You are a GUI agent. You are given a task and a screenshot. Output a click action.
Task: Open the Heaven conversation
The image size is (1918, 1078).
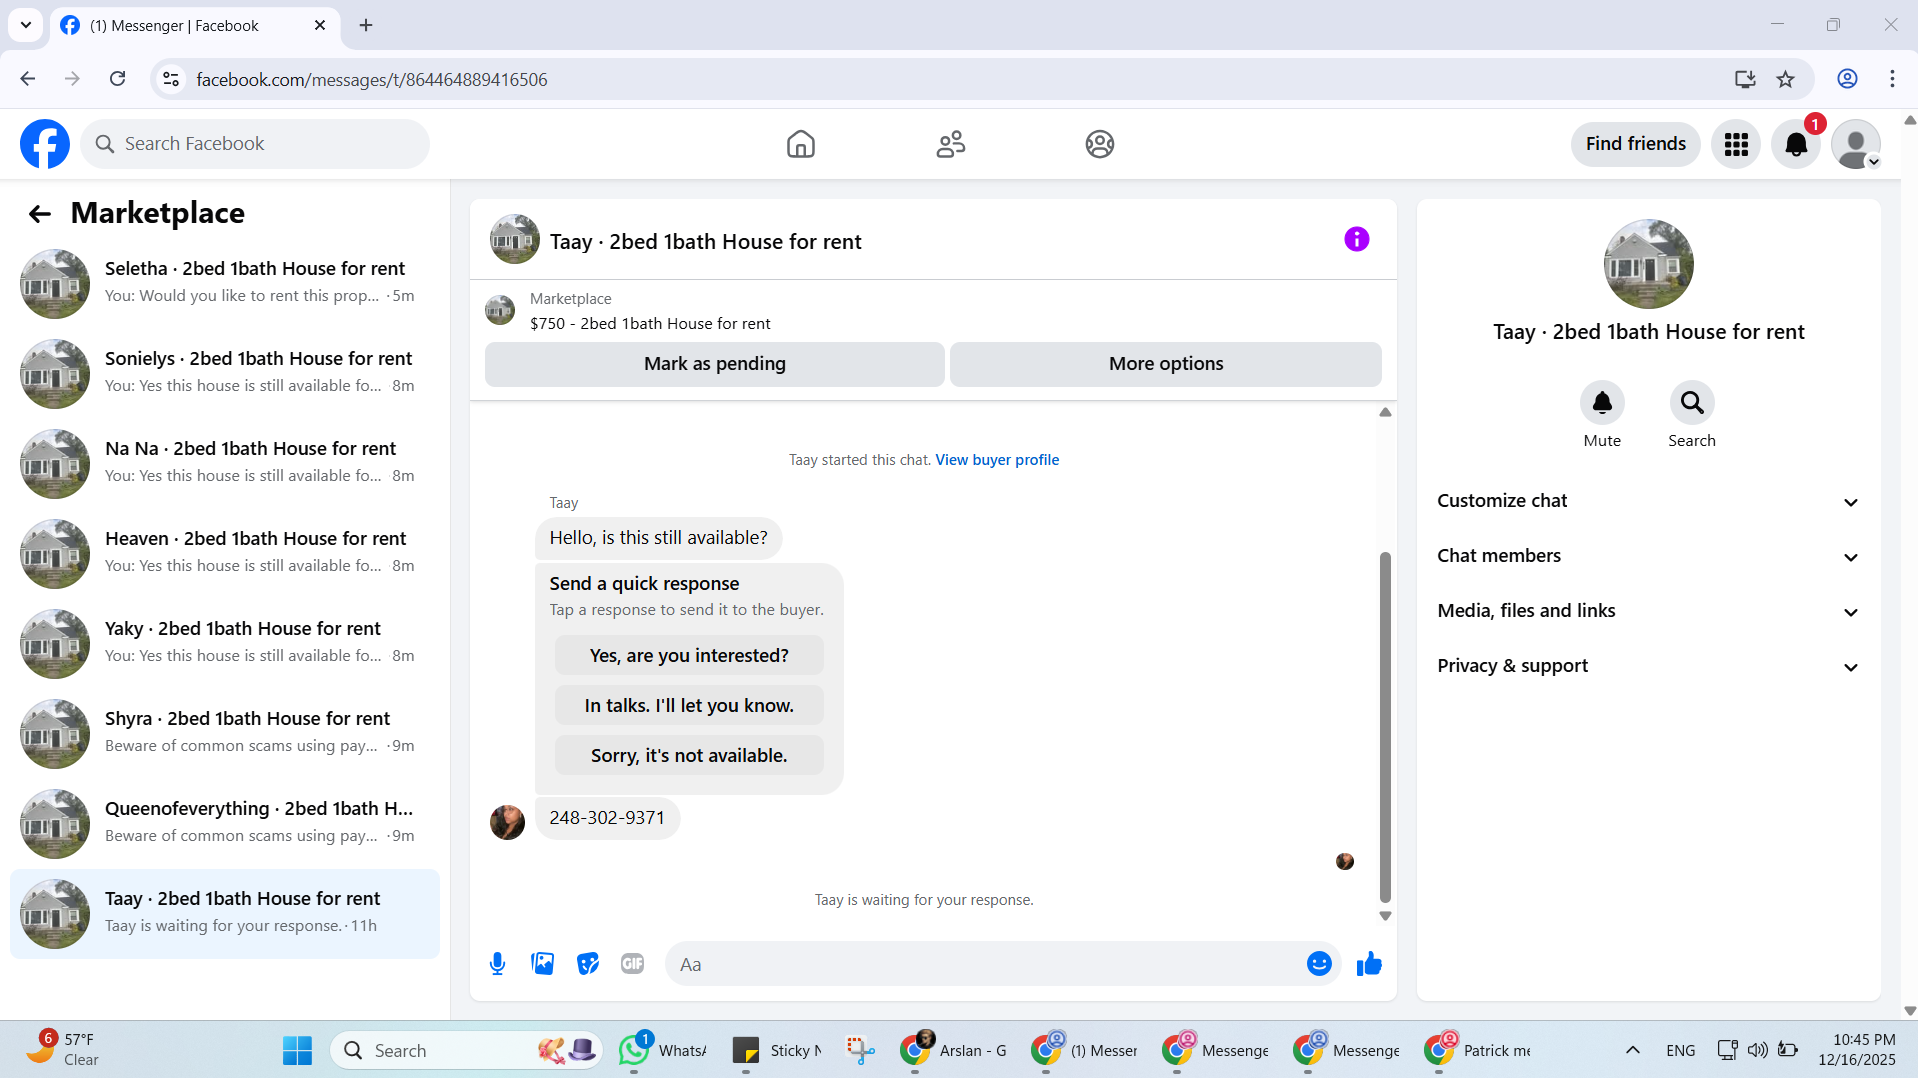225,554
